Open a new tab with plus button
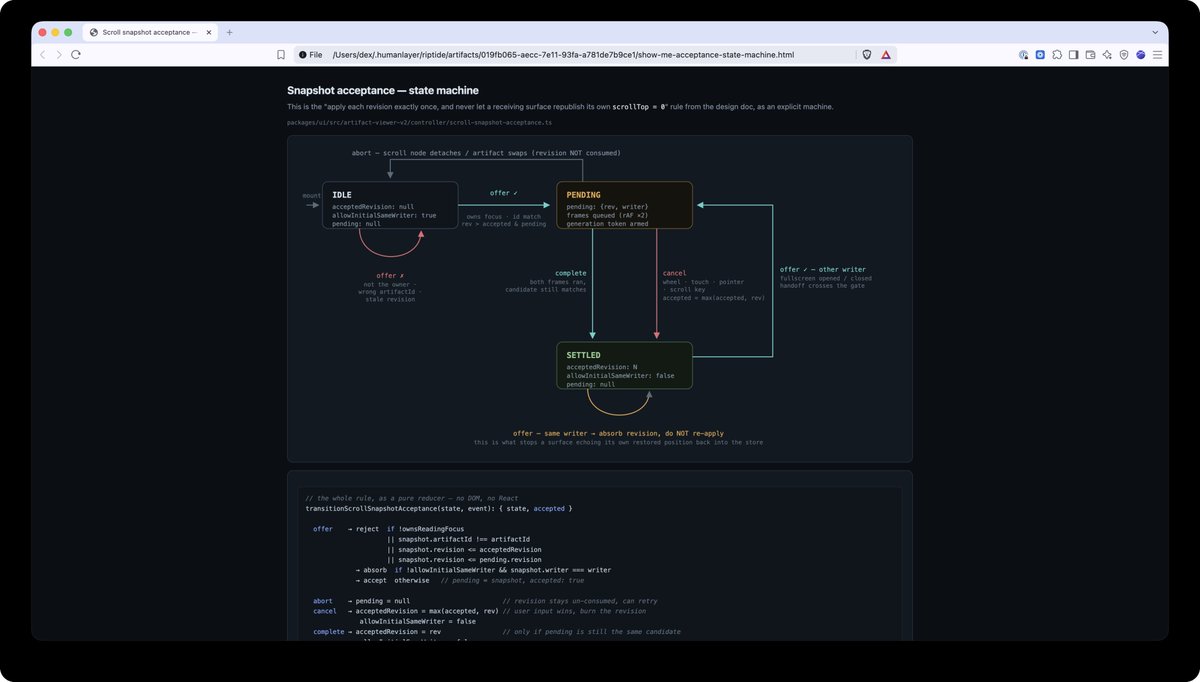The height and width of the screenshot is (682, 1200). (230, 32)
